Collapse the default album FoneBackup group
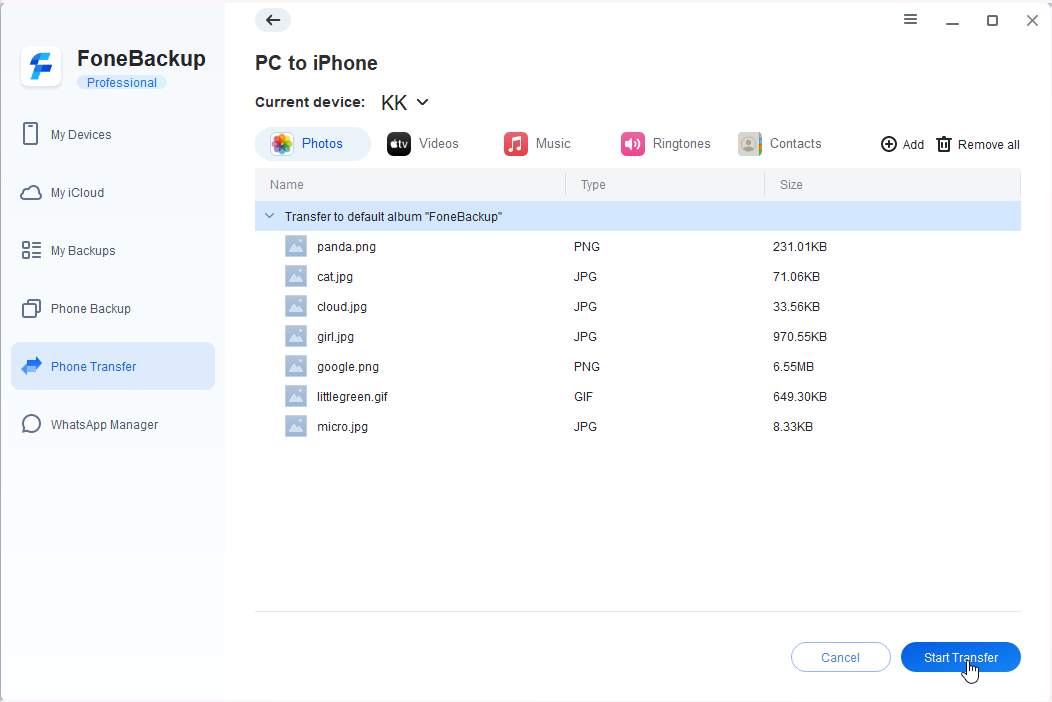This screenshot has height=702, width=1052. 270,216
